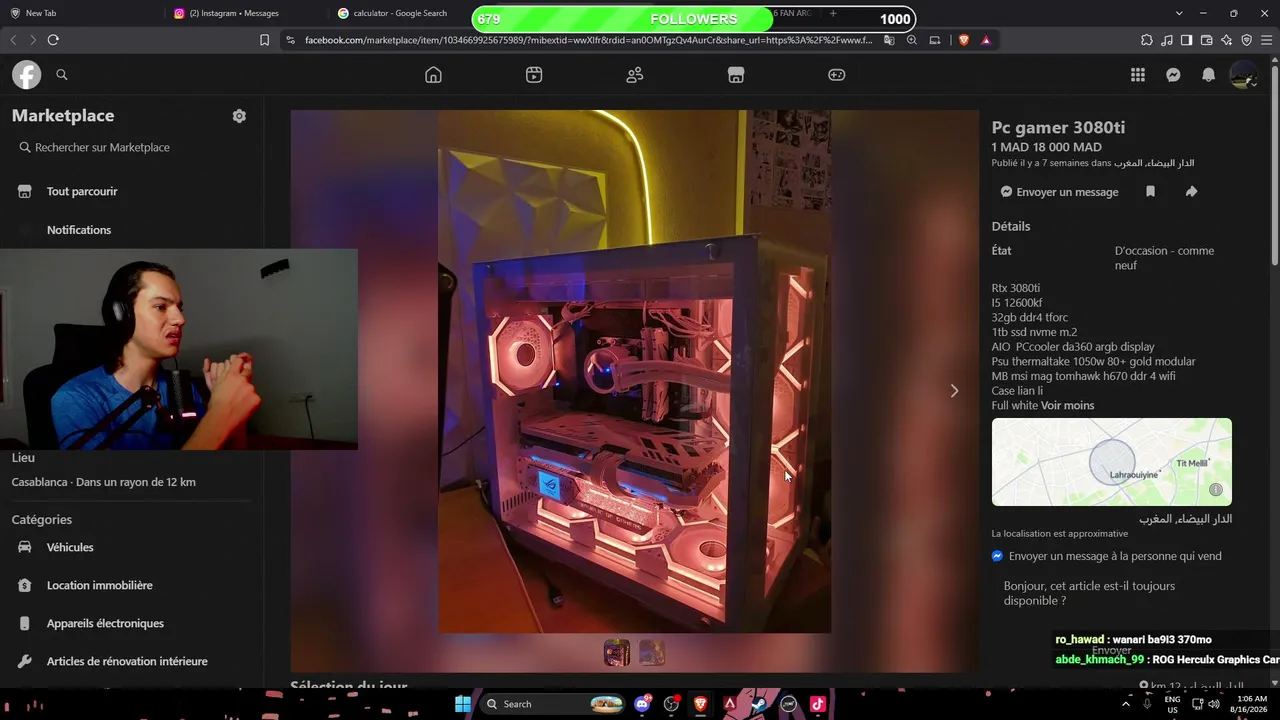Open the Facebook apps grid menu
Viewport: 1280px width, 720px height.
tap(1138, 75)
